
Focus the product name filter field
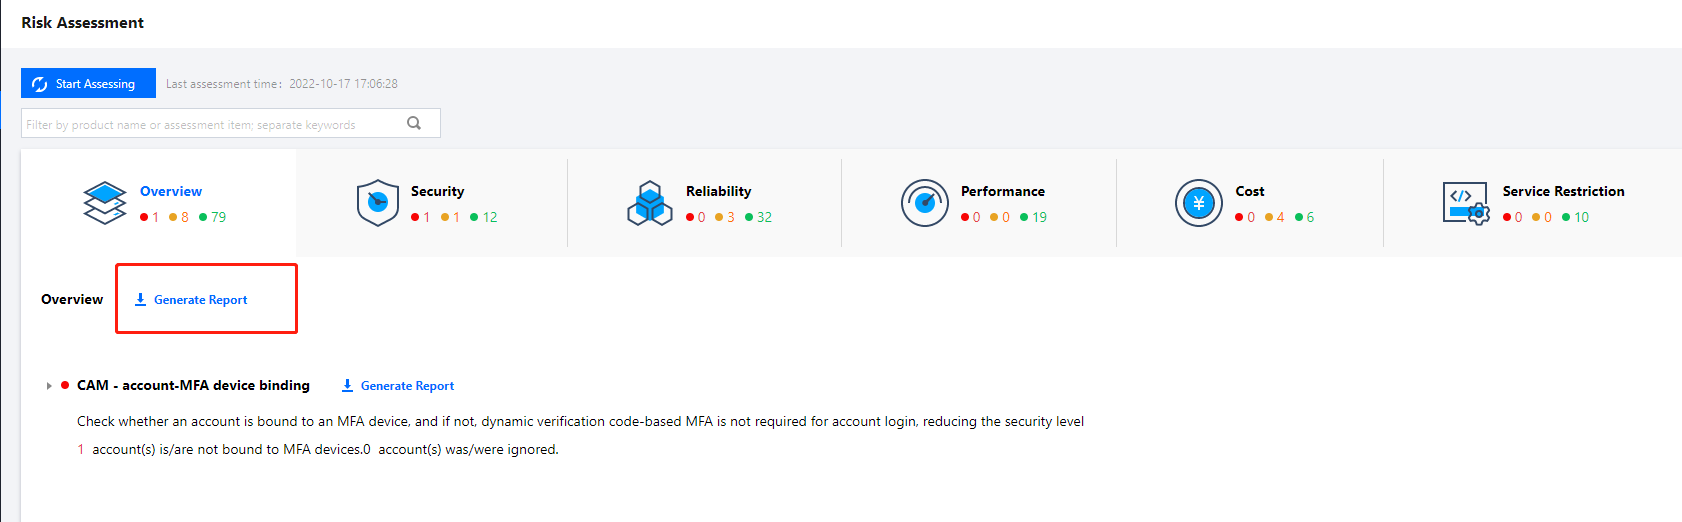point(210,124)
